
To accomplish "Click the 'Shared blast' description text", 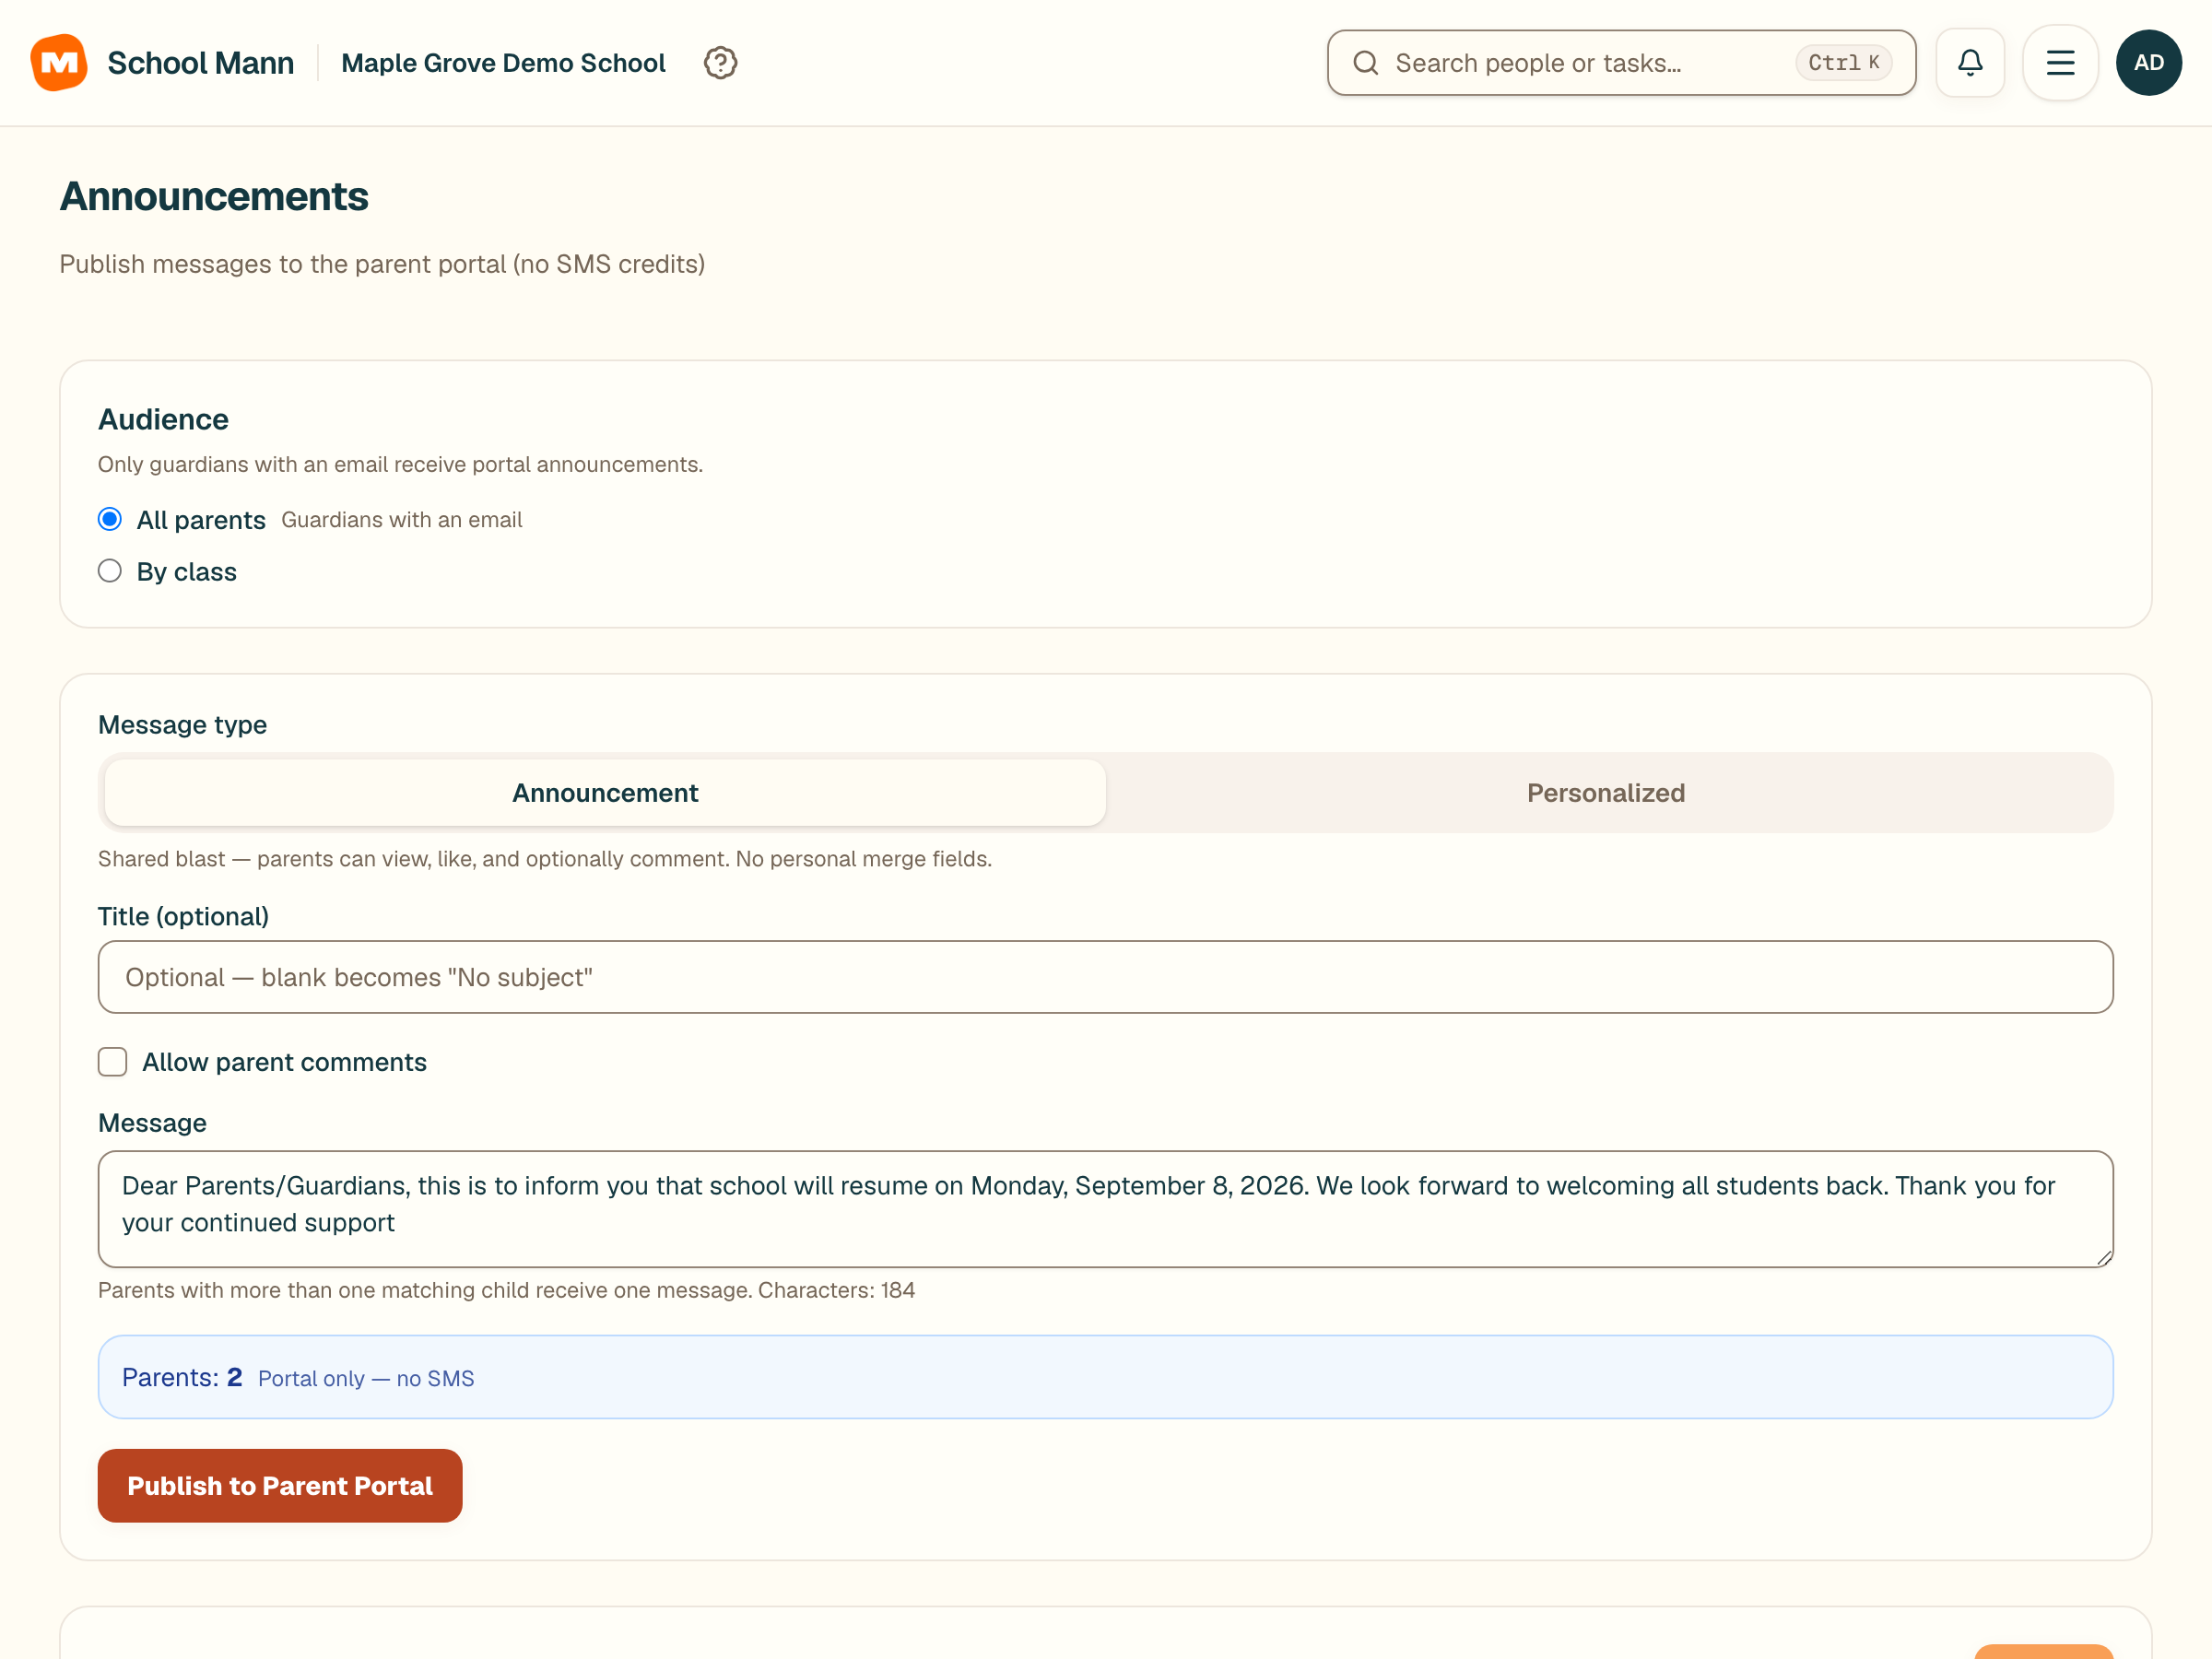I will (545, 859).
